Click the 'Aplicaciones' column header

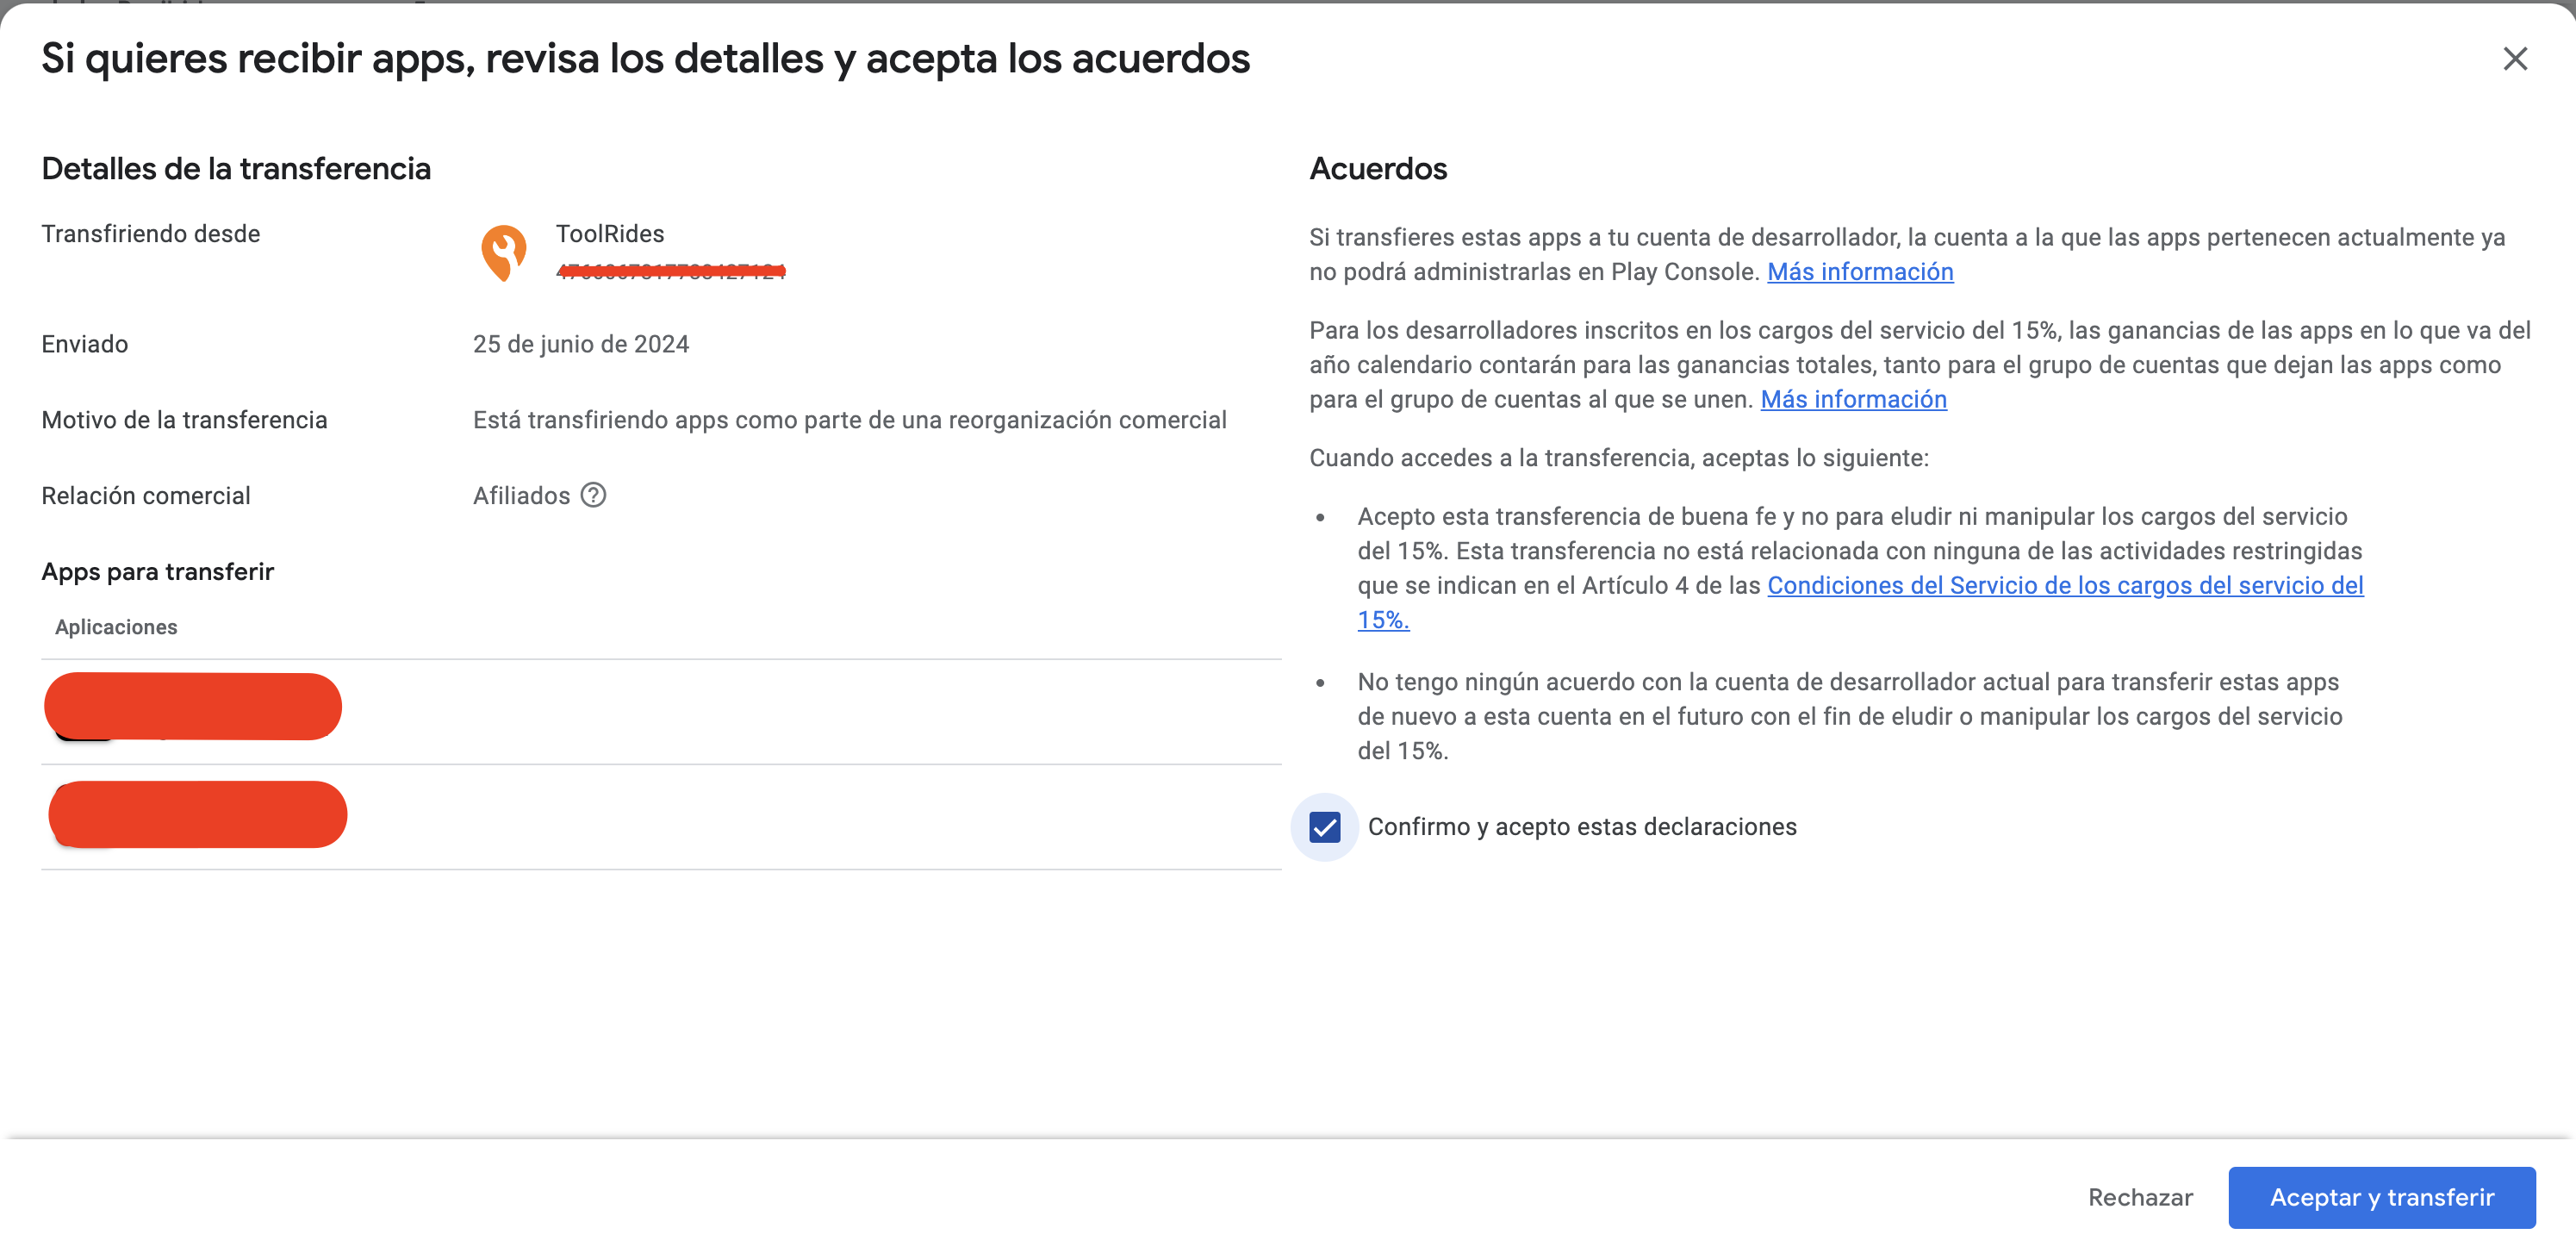(x=116, y=627)
